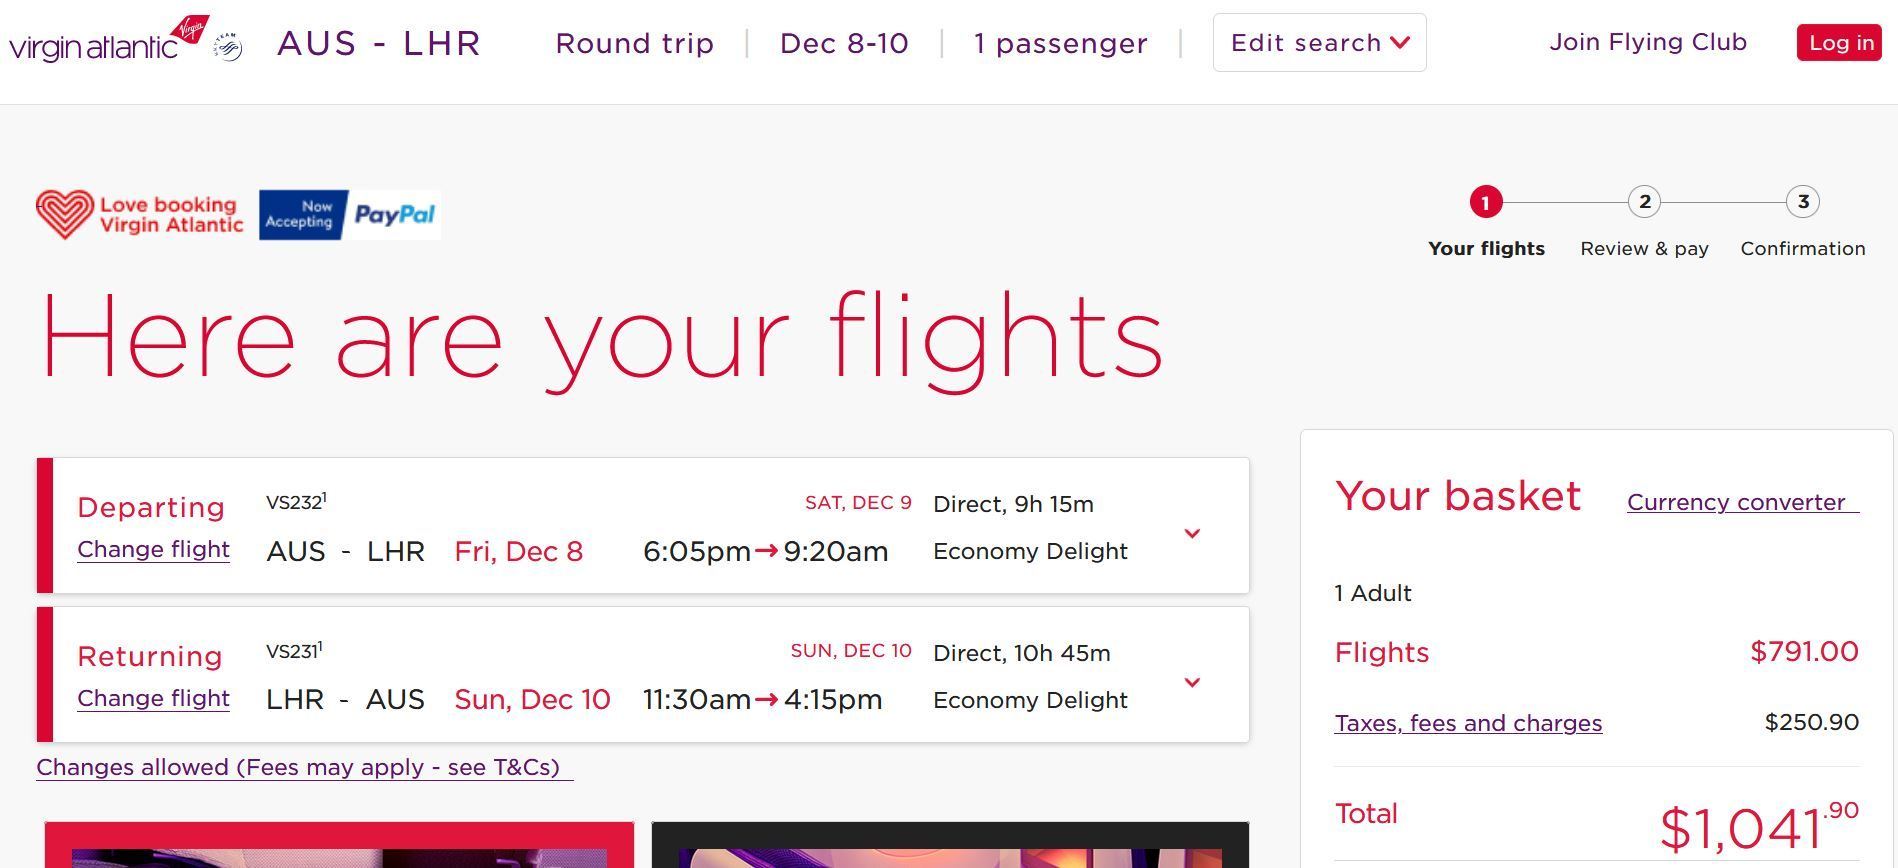Expand the departing VS232 flight details

pos(1192,534)
